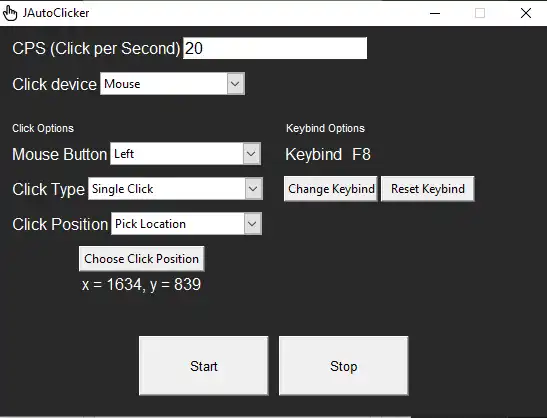
Task: Click the Click Position label
Action: coord(60,224)
